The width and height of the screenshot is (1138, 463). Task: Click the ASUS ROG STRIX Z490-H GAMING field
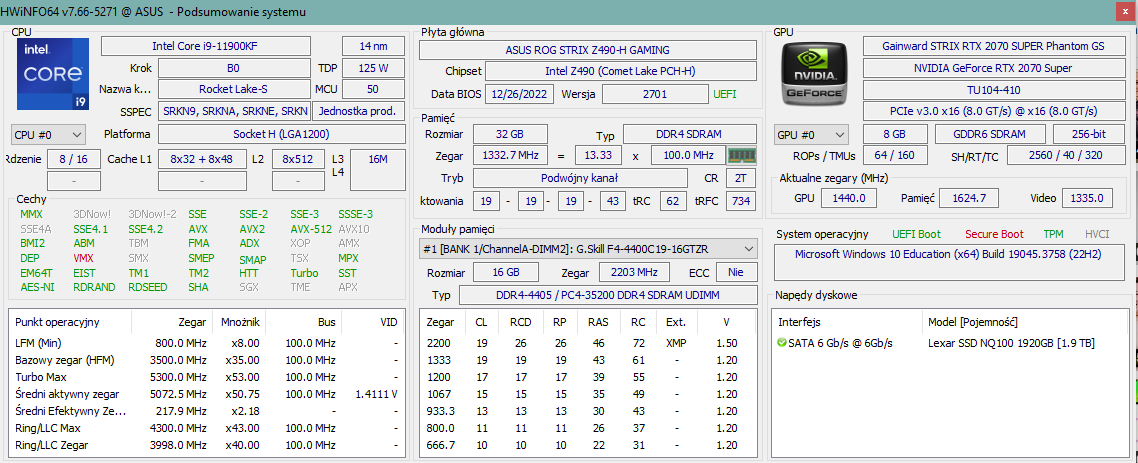tap(588, 50)
